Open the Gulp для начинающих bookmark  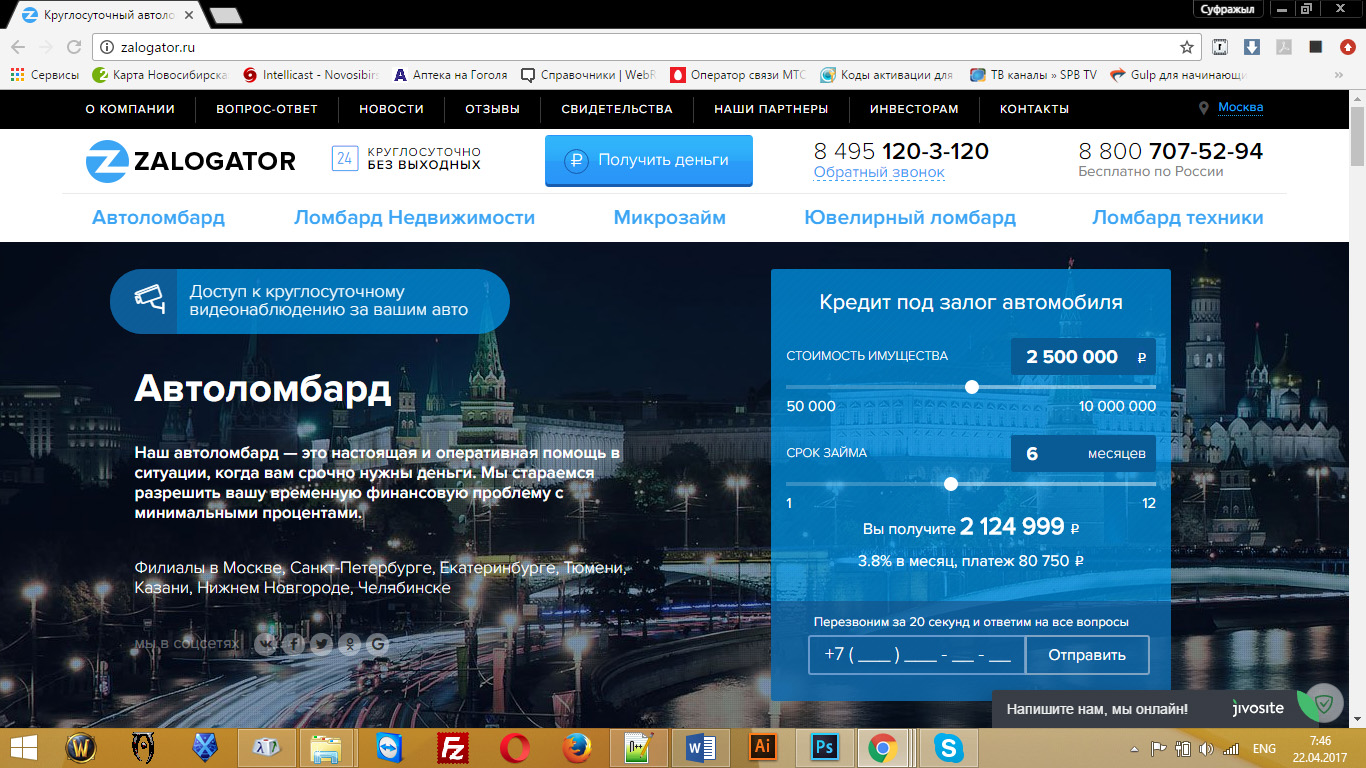[x=1179, y=75]
